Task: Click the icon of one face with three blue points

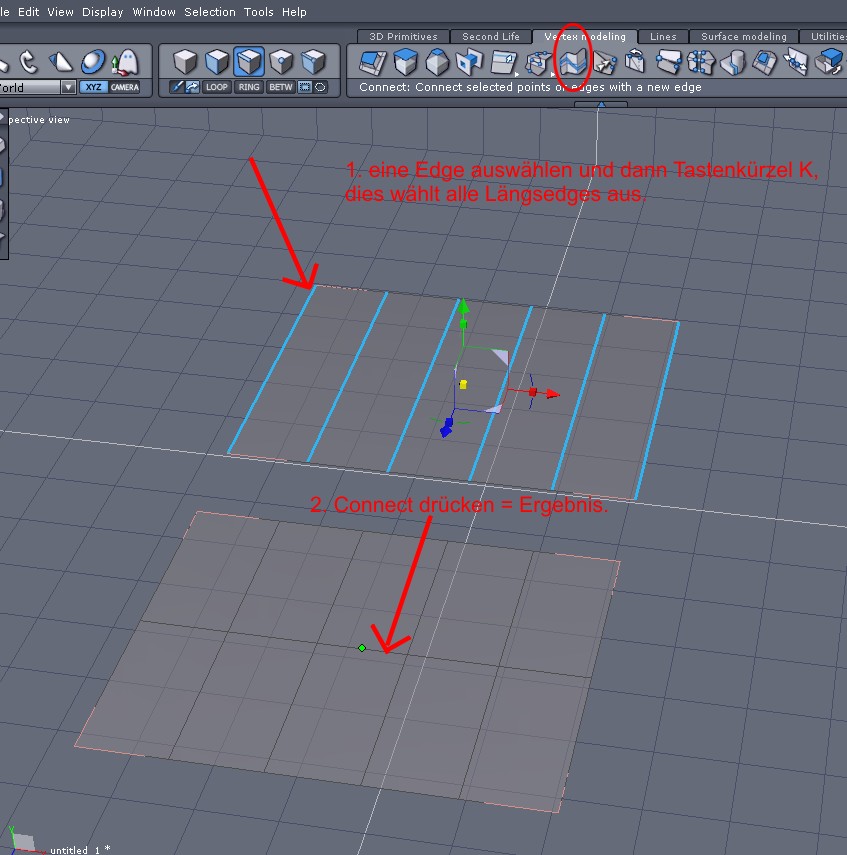Action: 669,62
